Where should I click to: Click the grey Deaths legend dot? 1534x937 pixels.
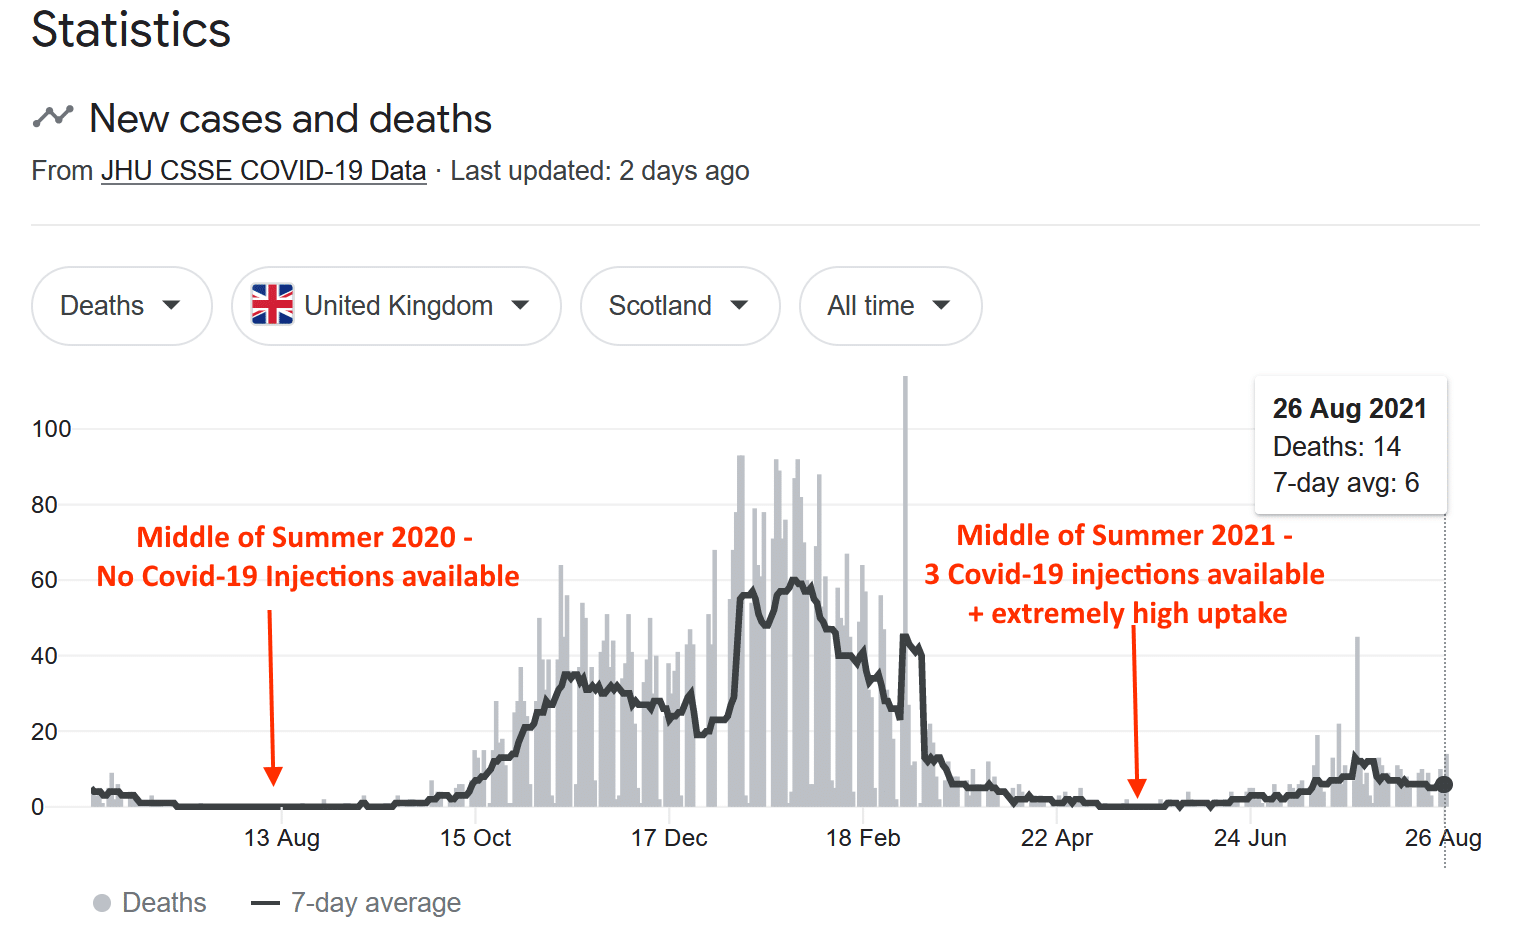coord(102,903)
